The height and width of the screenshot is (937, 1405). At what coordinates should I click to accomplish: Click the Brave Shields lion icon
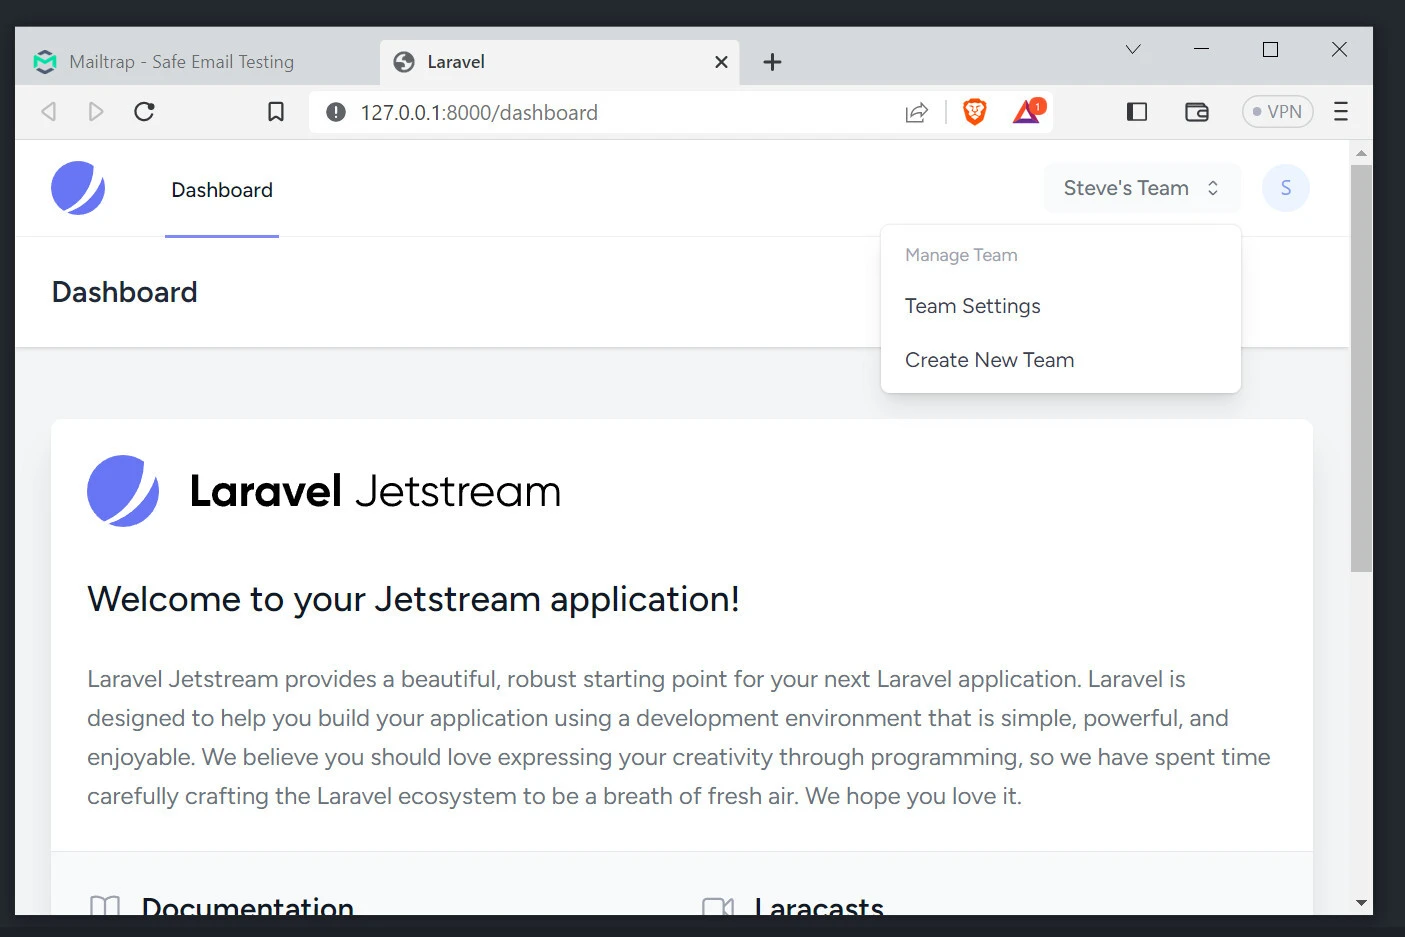(974, 112)
